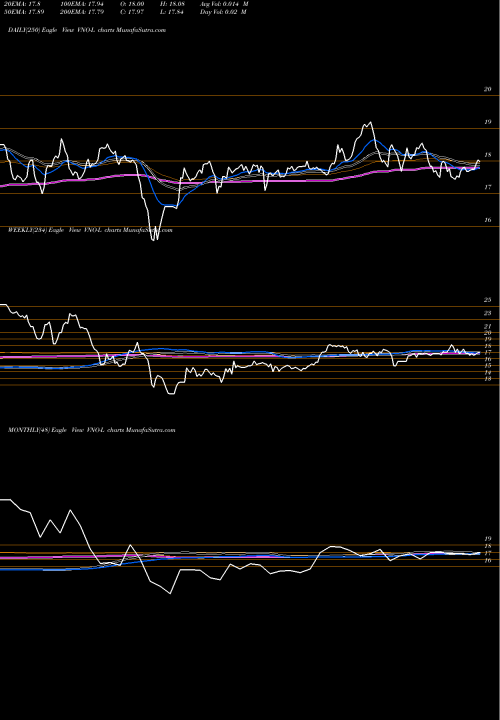
Task: Click the Avg Vol 0.014 M text
Action: tap(224, 4)
